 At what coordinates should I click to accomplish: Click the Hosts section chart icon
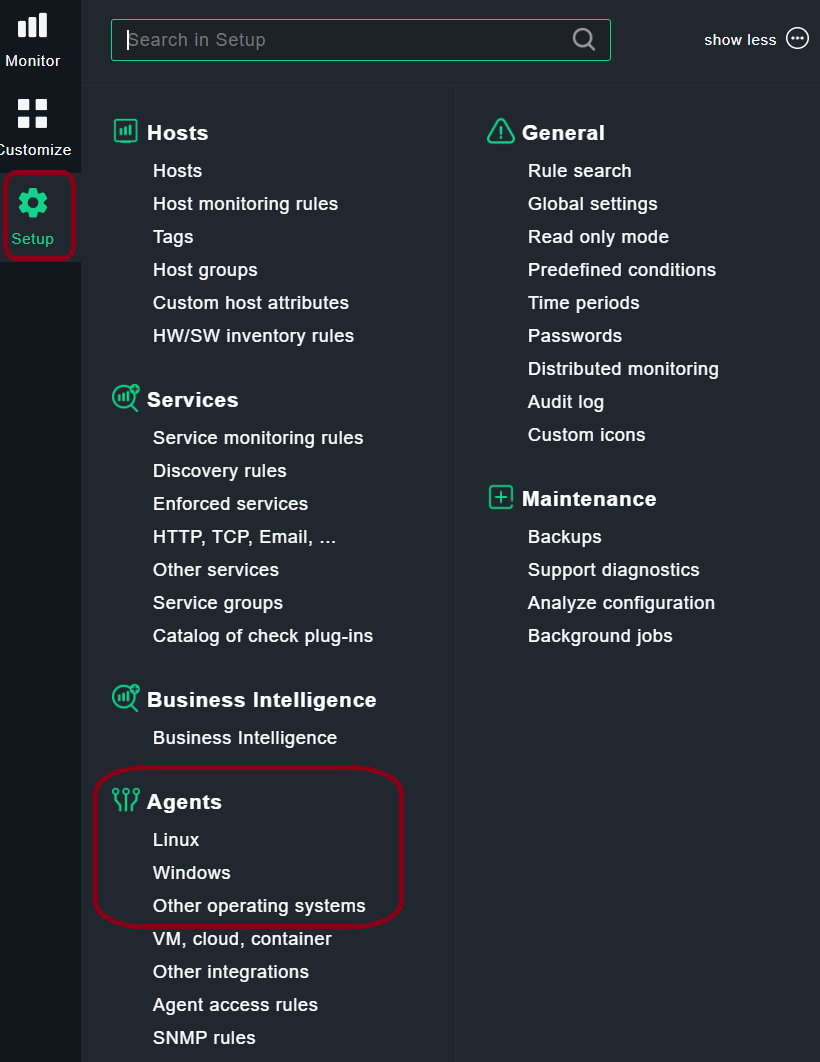tap(125, 131)
